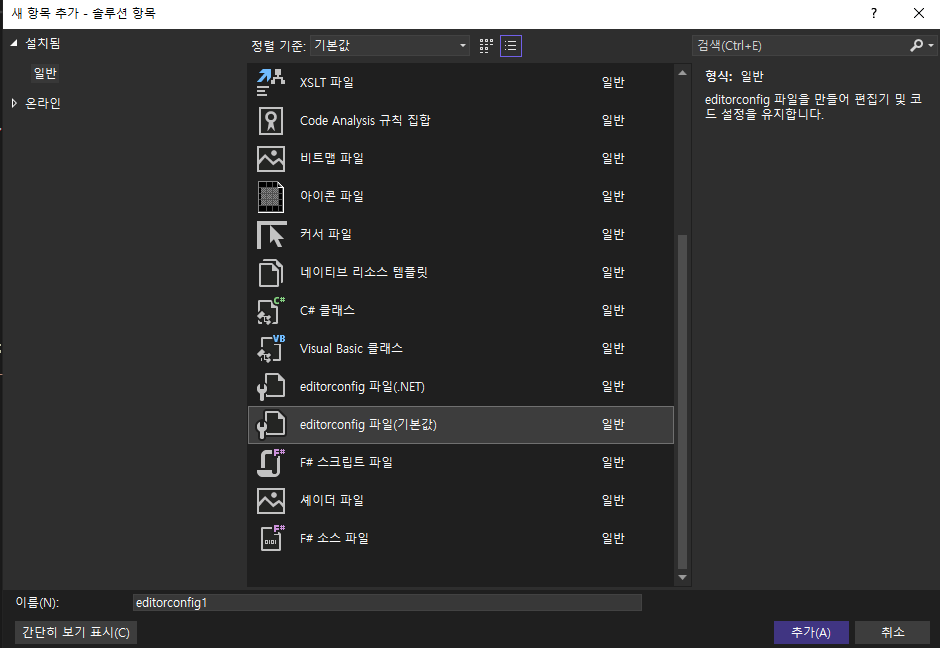Screen dimensions: 940x648
Task: Click the 설치됨 label
Action: click(43, 43)
